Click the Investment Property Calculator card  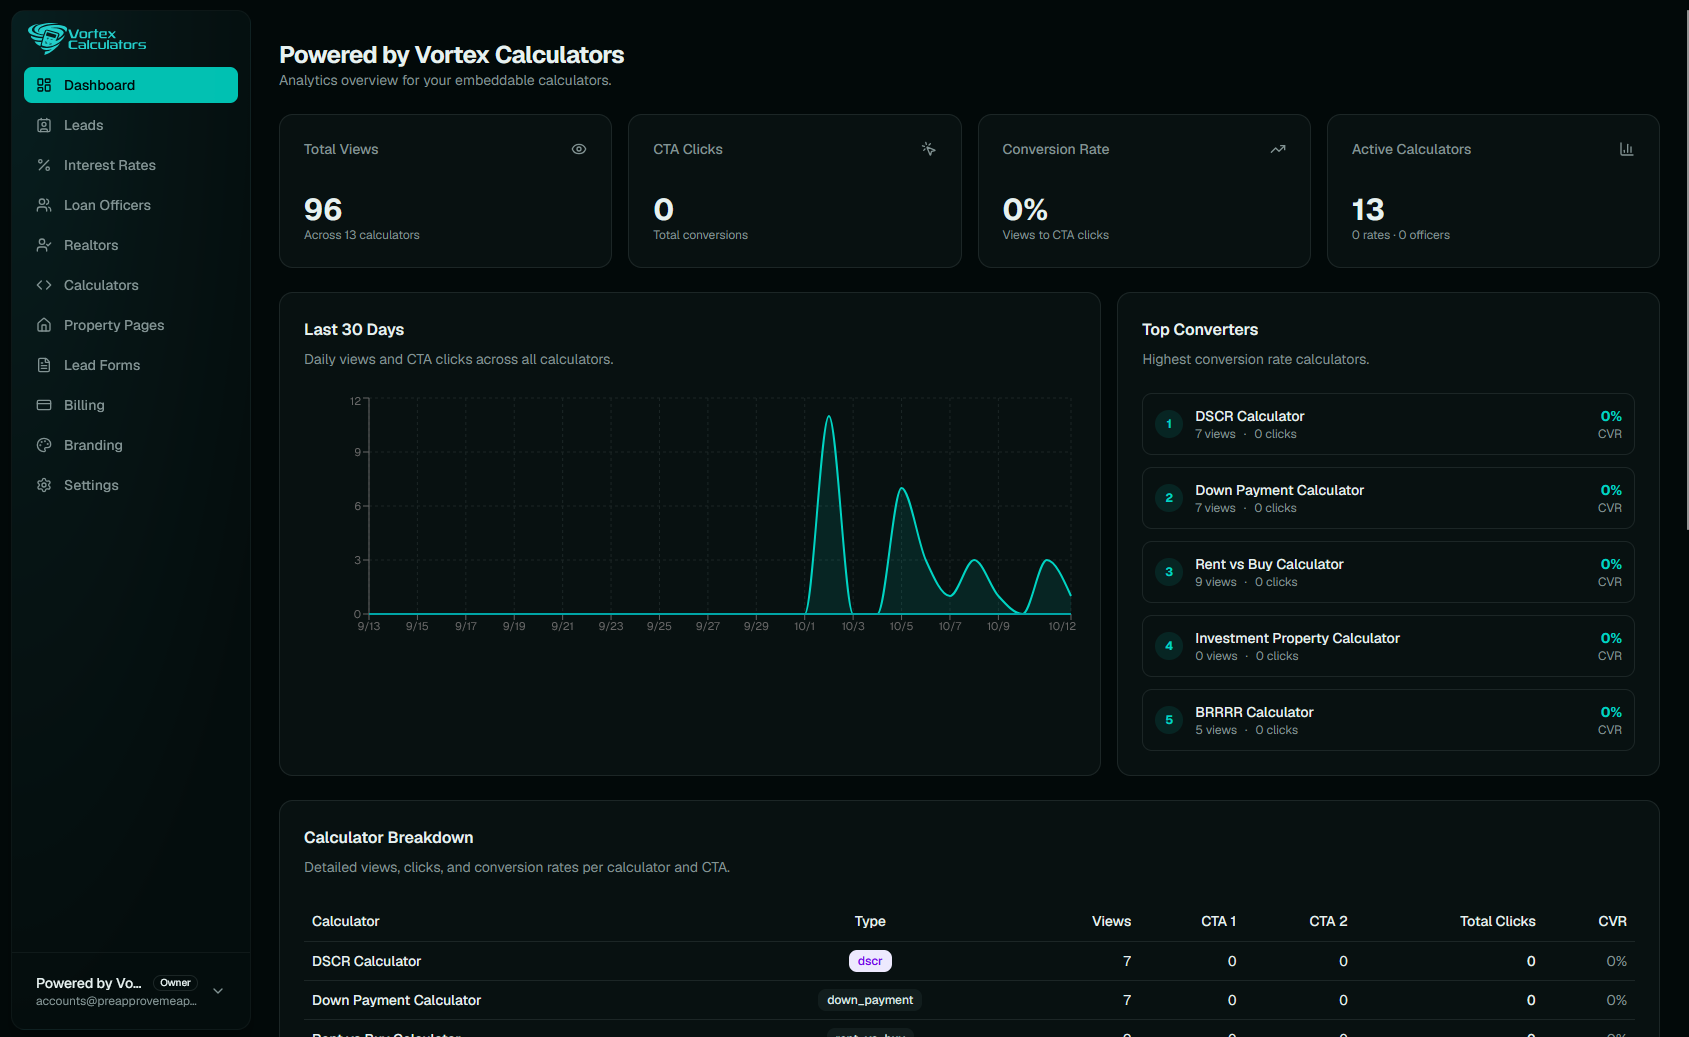click(x=1388, y=646)
